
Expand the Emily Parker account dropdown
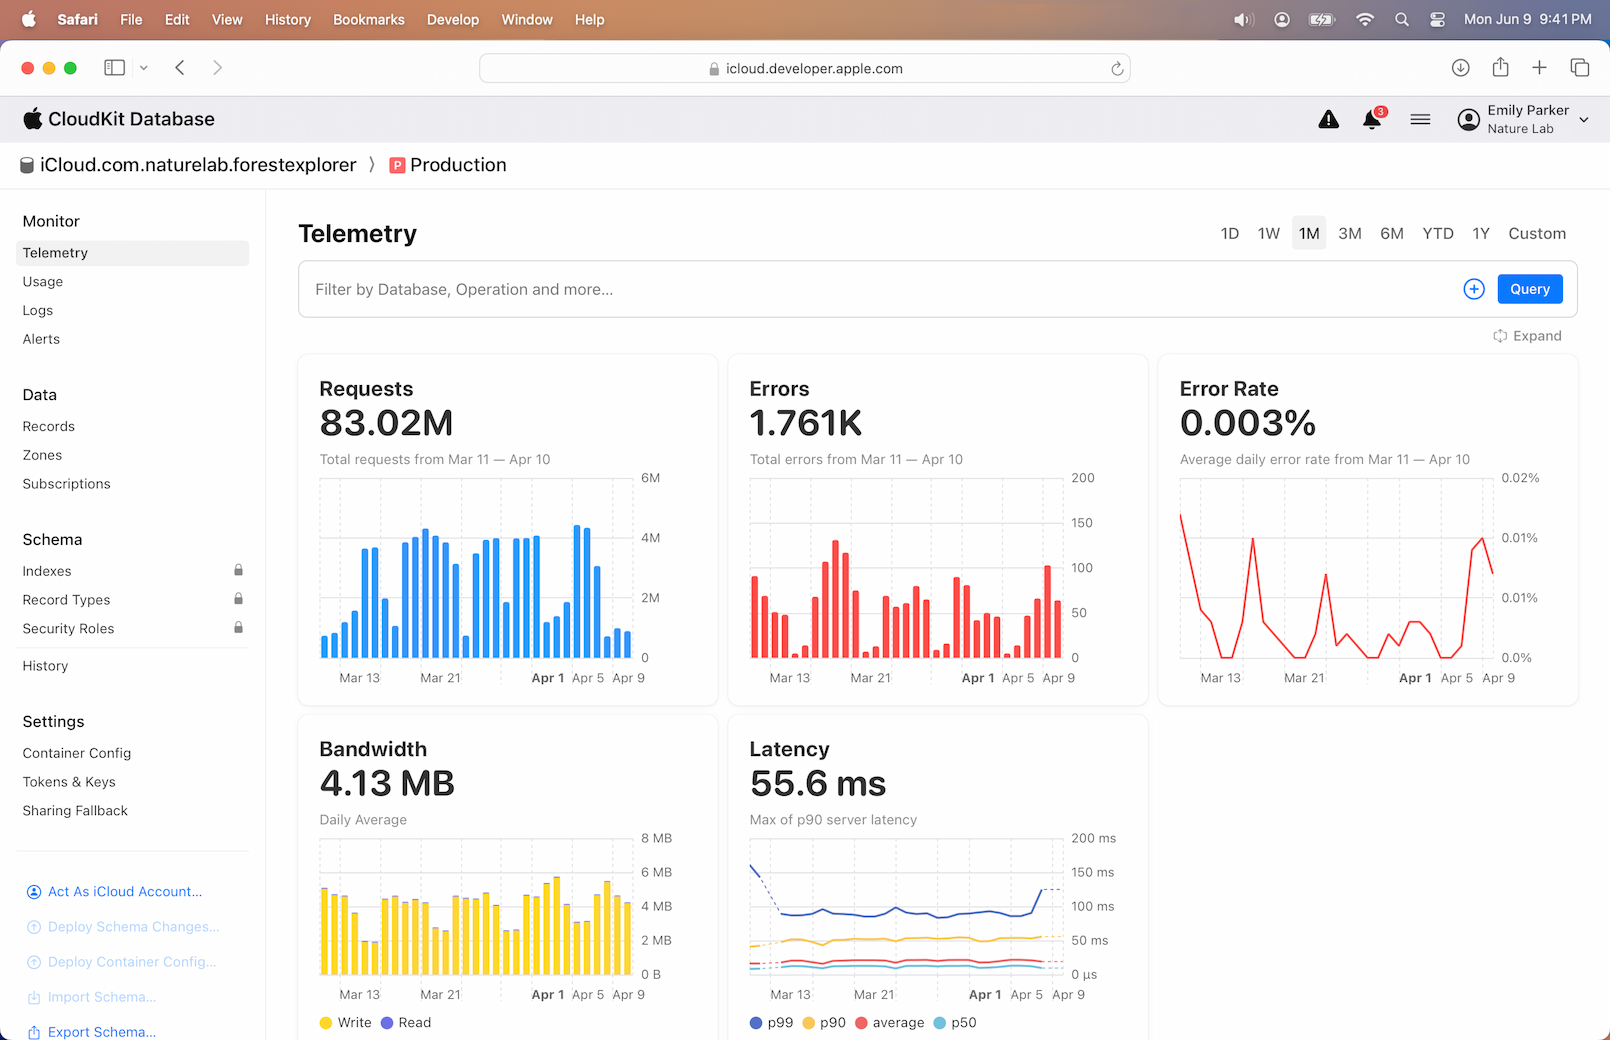[x=1583, y=120]
